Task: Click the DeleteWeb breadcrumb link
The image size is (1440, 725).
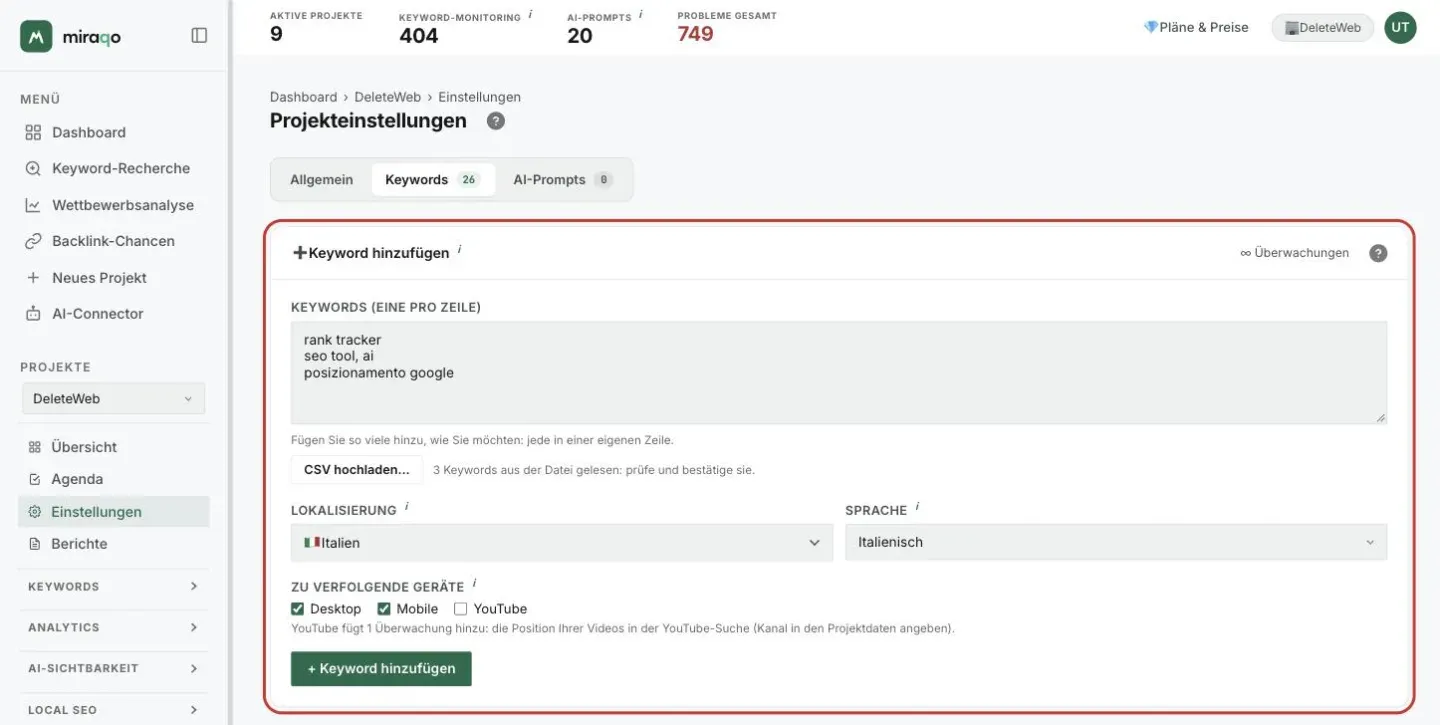Action: [x=388, y=97]
